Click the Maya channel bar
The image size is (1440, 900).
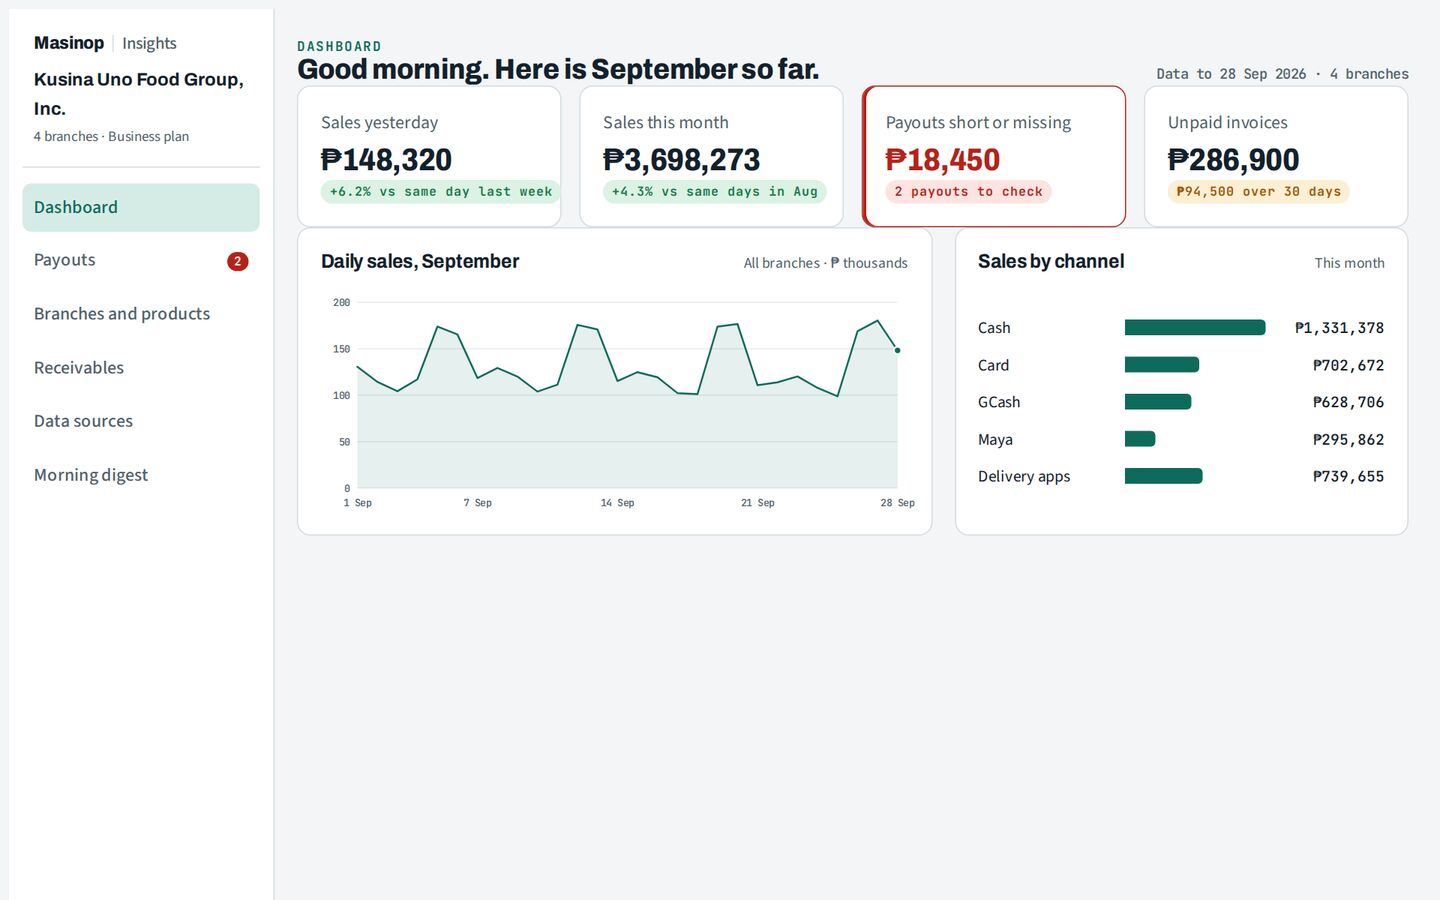tap(1140, 439)
